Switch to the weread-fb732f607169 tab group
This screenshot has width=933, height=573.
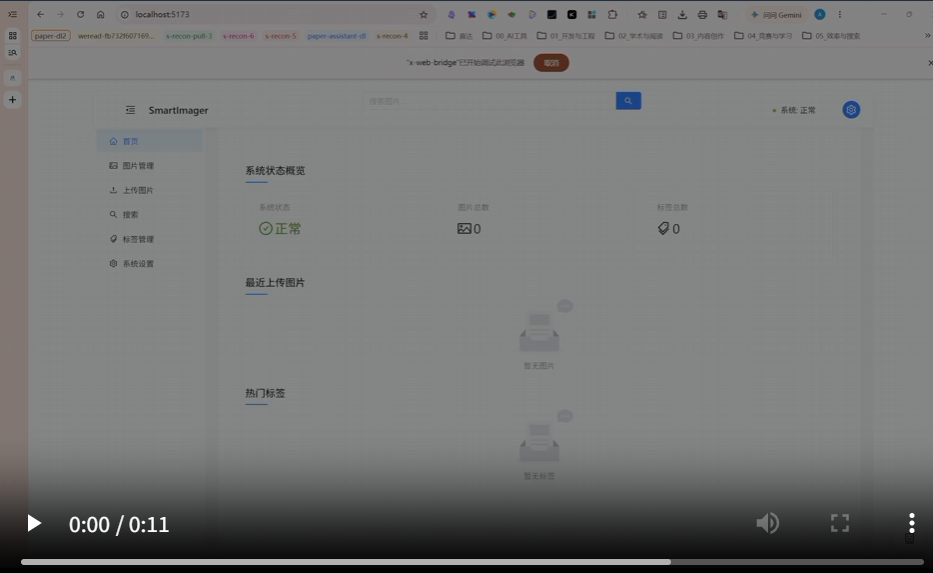point(115,36)
